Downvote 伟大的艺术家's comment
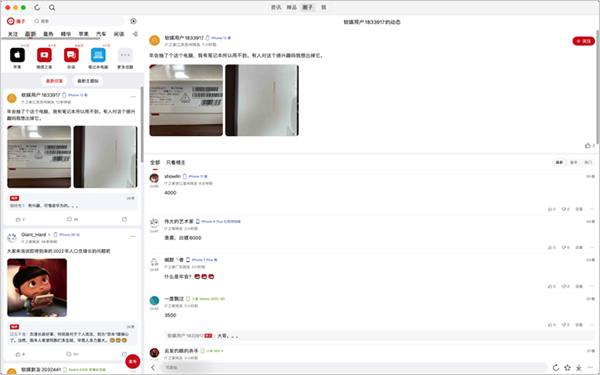Image resolution: width=600 pixels, height=375 pixels. (x=565, y=248)
